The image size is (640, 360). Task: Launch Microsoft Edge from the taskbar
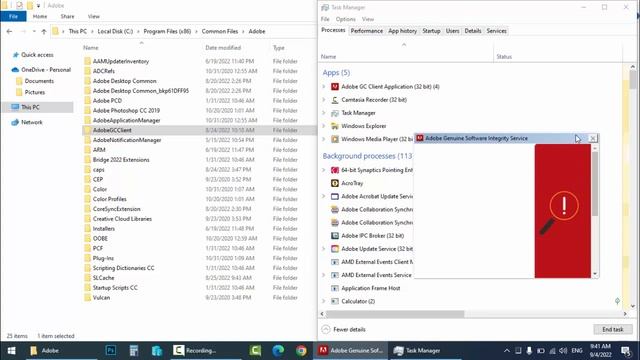tap(278, 350)
